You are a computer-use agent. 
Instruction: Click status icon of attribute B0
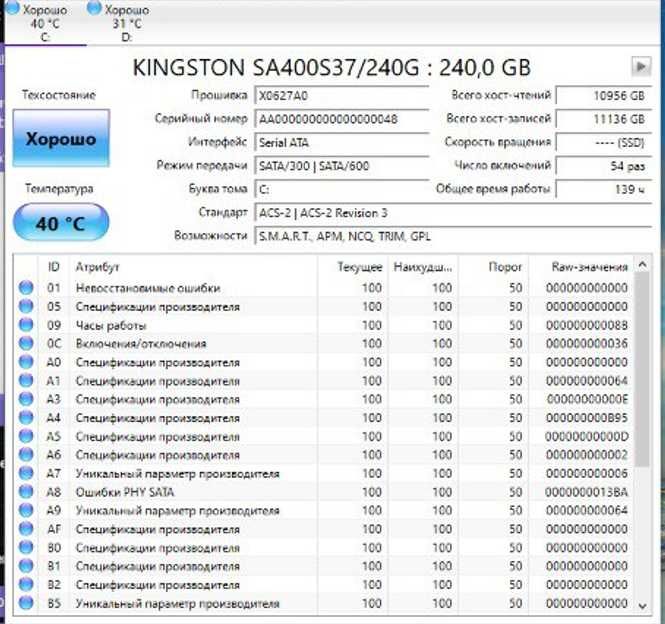pyautogui.click(x=26, y=548)
